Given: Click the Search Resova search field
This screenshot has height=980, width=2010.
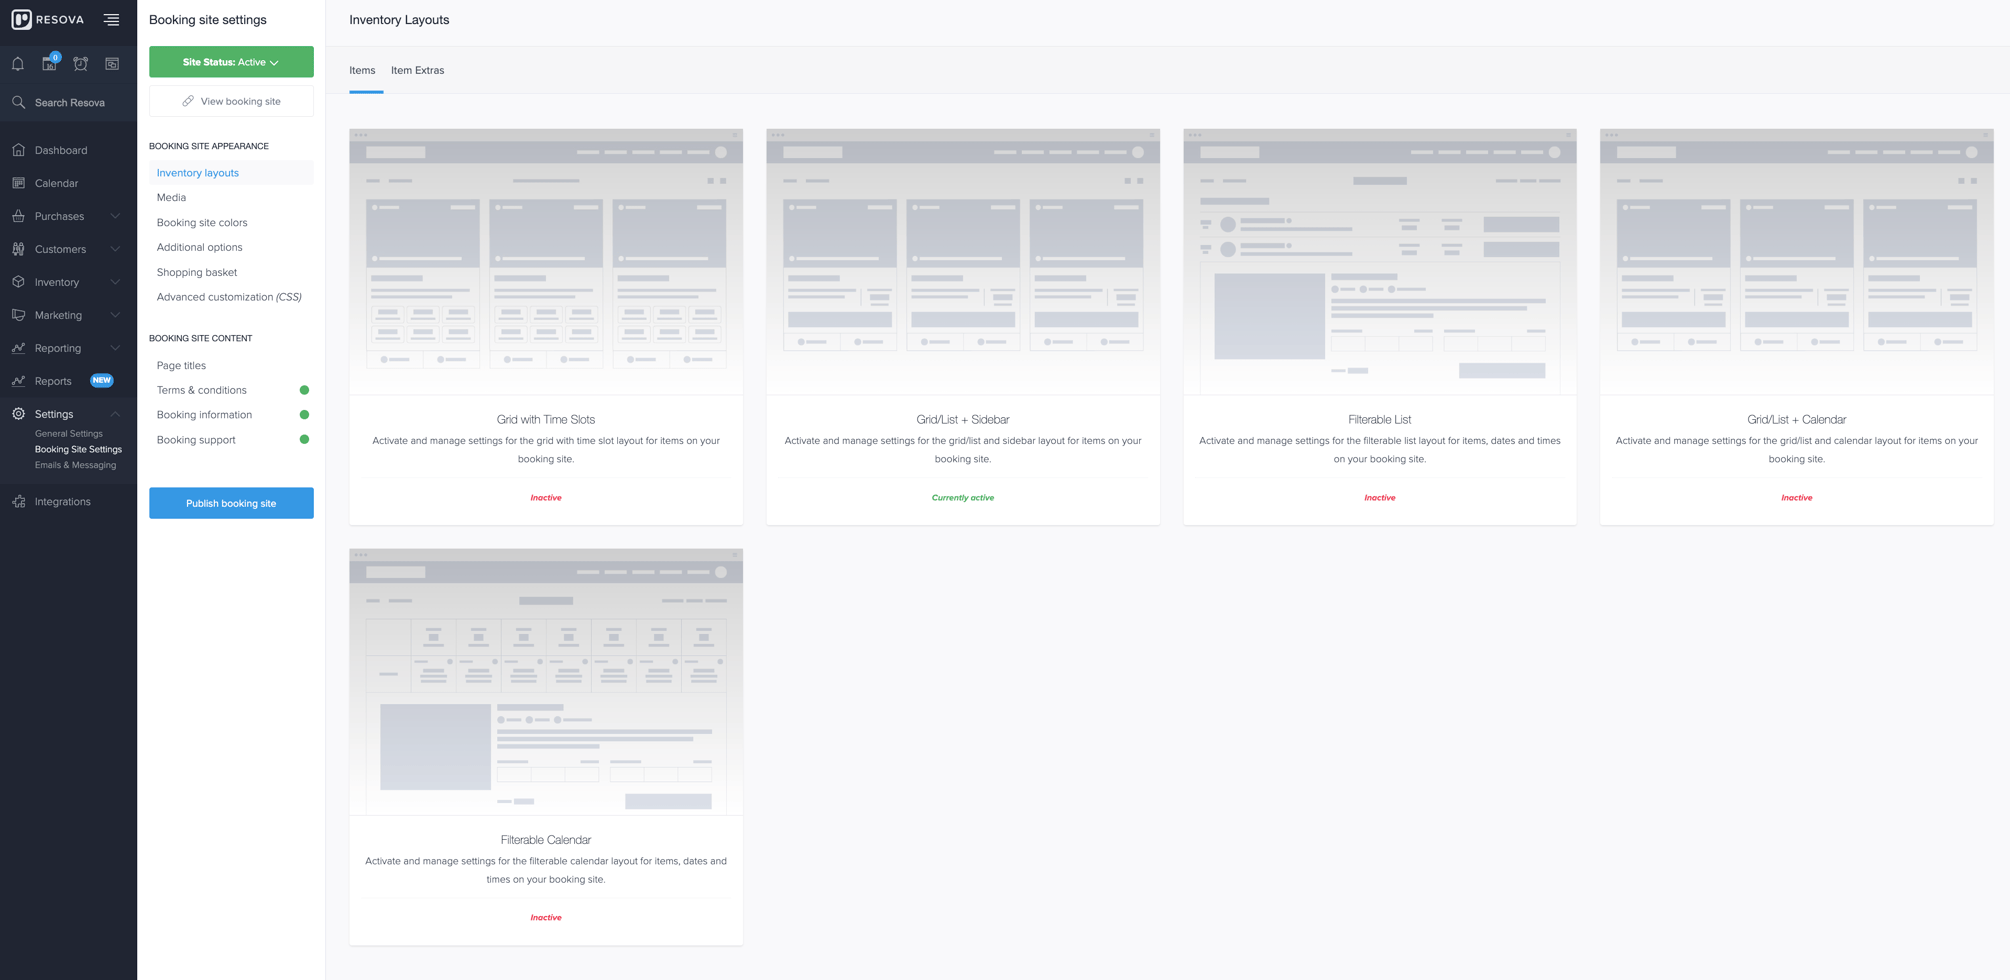Looking at the screenshot, I should [x=70, y=102].
